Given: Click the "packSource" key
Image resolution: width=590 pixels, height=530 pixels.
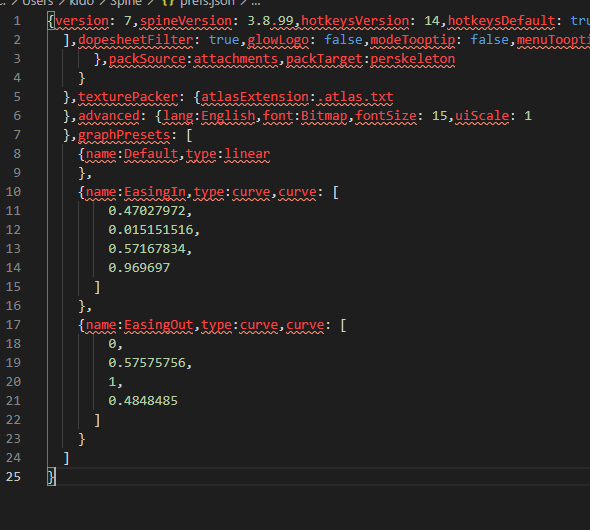Looking at the screenshot, I should [147, 59].
